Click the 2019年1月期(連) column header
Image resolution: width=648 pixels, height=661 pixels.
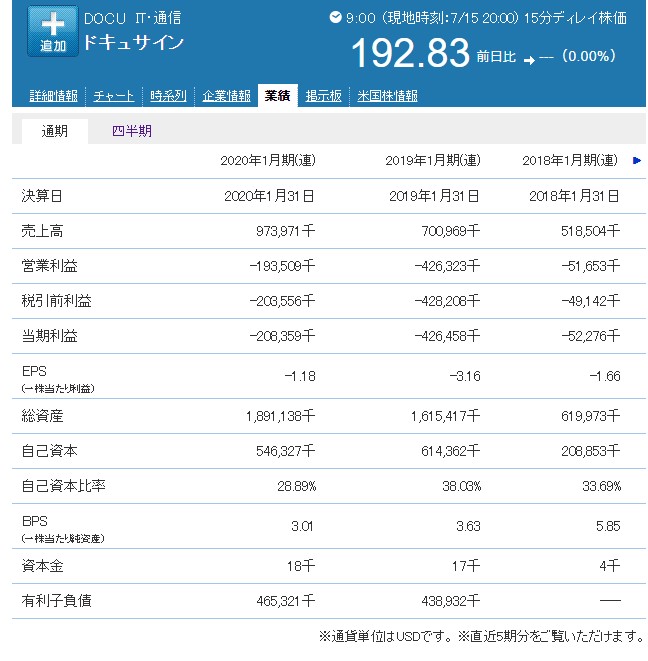tap(433, 161)
